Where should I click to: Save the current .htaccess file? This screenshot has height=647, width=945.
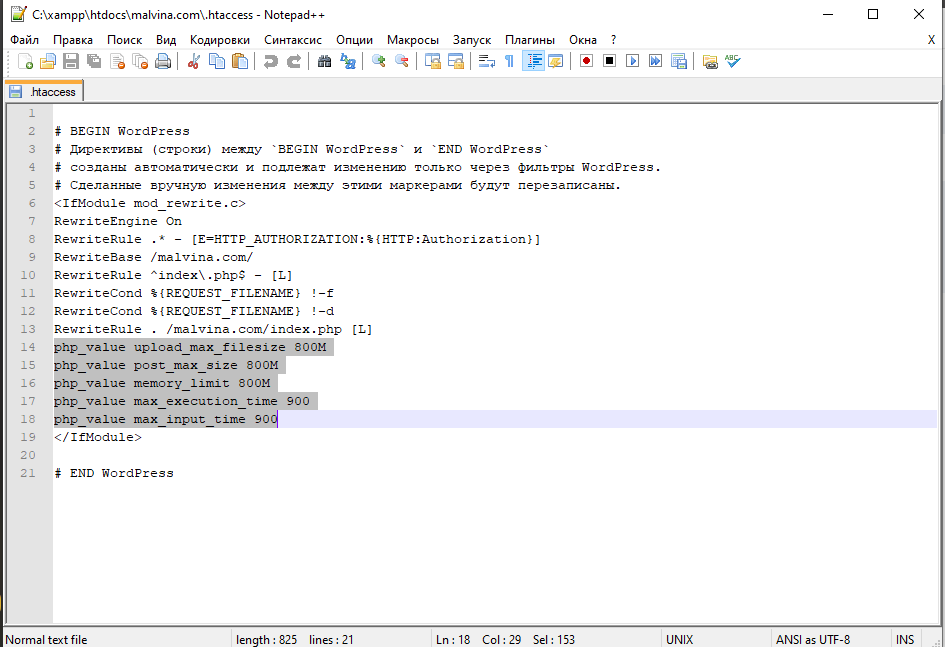71,61
